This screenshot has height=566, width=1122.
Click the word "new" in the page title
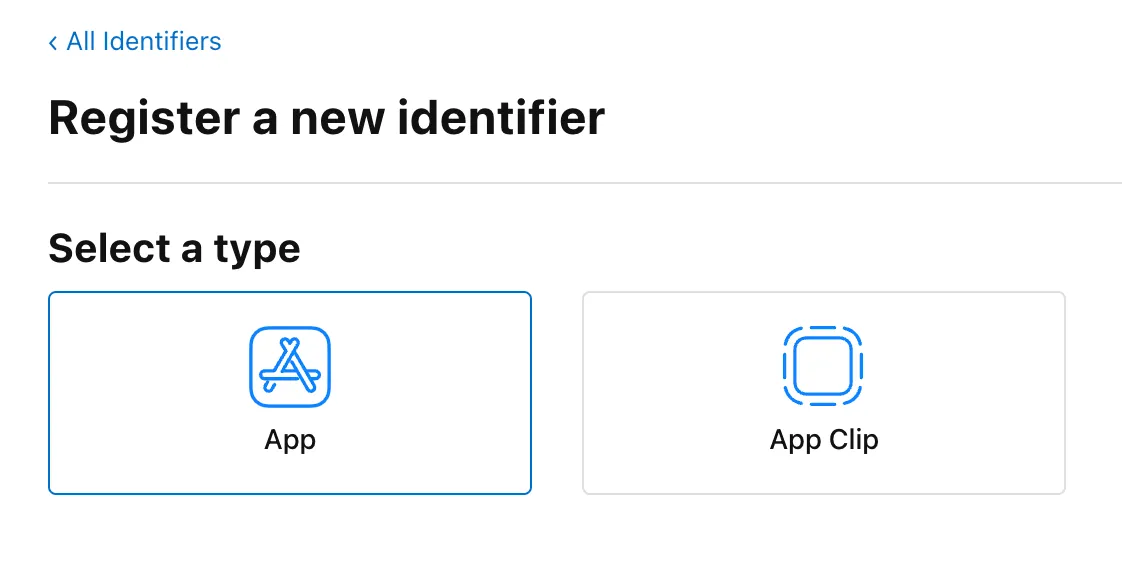336,118
